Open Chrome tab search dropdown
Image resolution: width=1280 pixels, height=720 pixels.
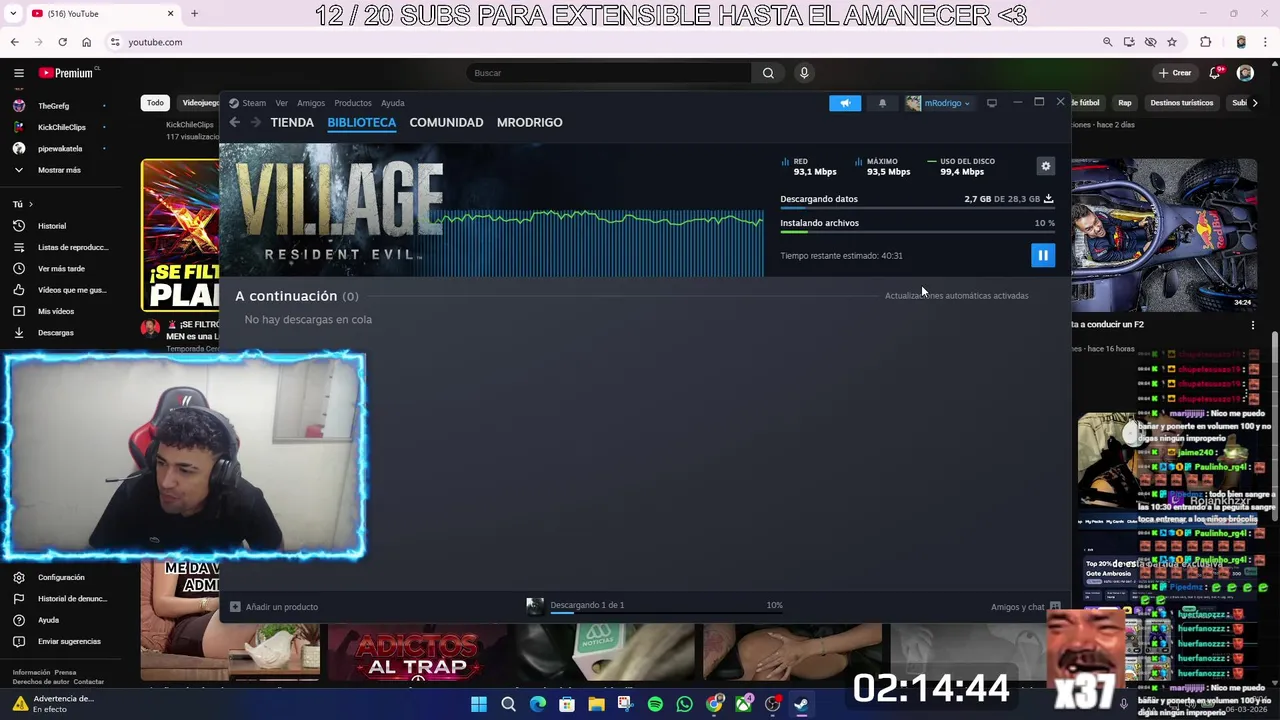point(13,14)
